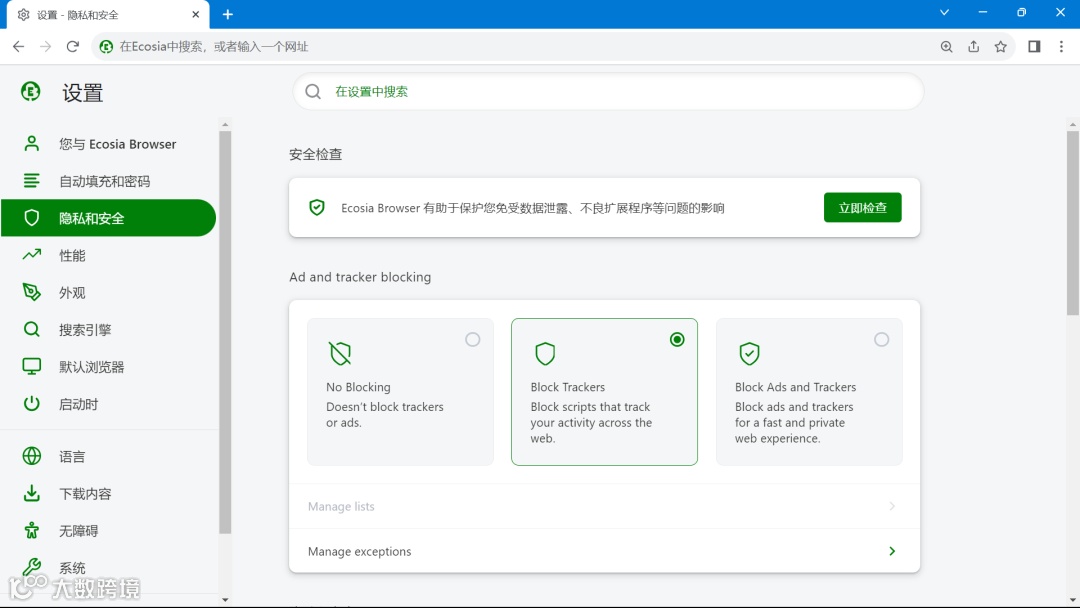Expand the Manage lists chevron

(x=892, y=506)
